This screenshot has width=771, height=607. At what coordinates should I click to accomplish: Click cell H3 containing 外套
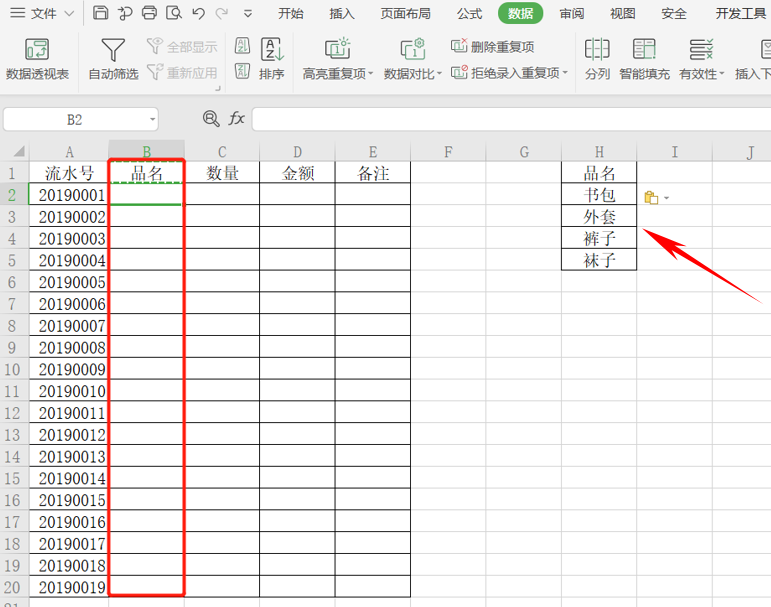599,217
